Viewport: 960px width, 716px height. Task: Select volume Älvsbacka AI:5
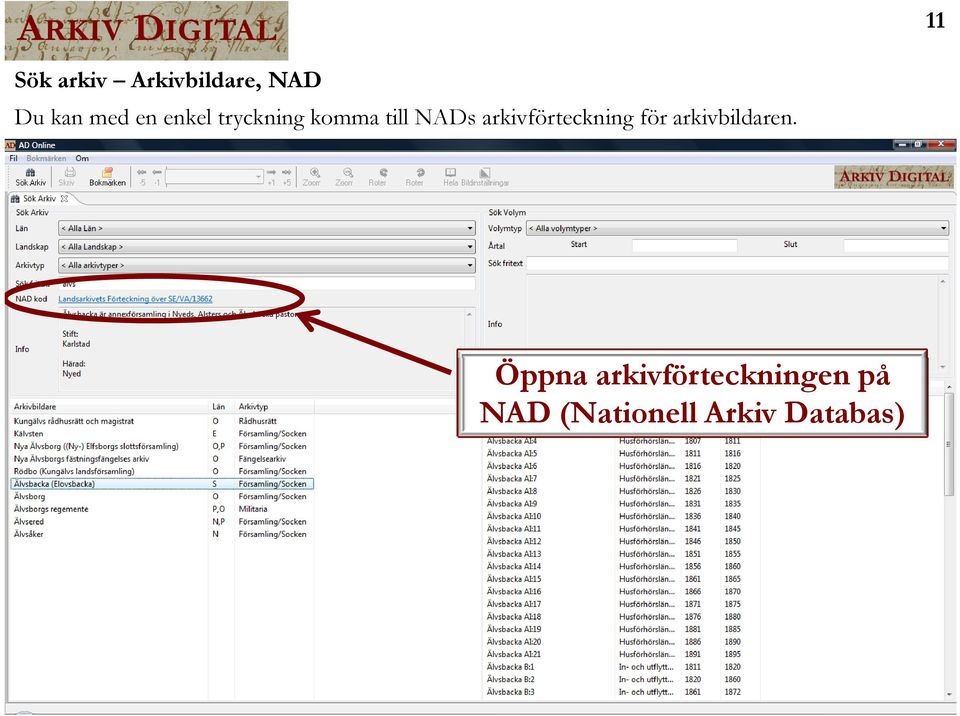[621, 454]
